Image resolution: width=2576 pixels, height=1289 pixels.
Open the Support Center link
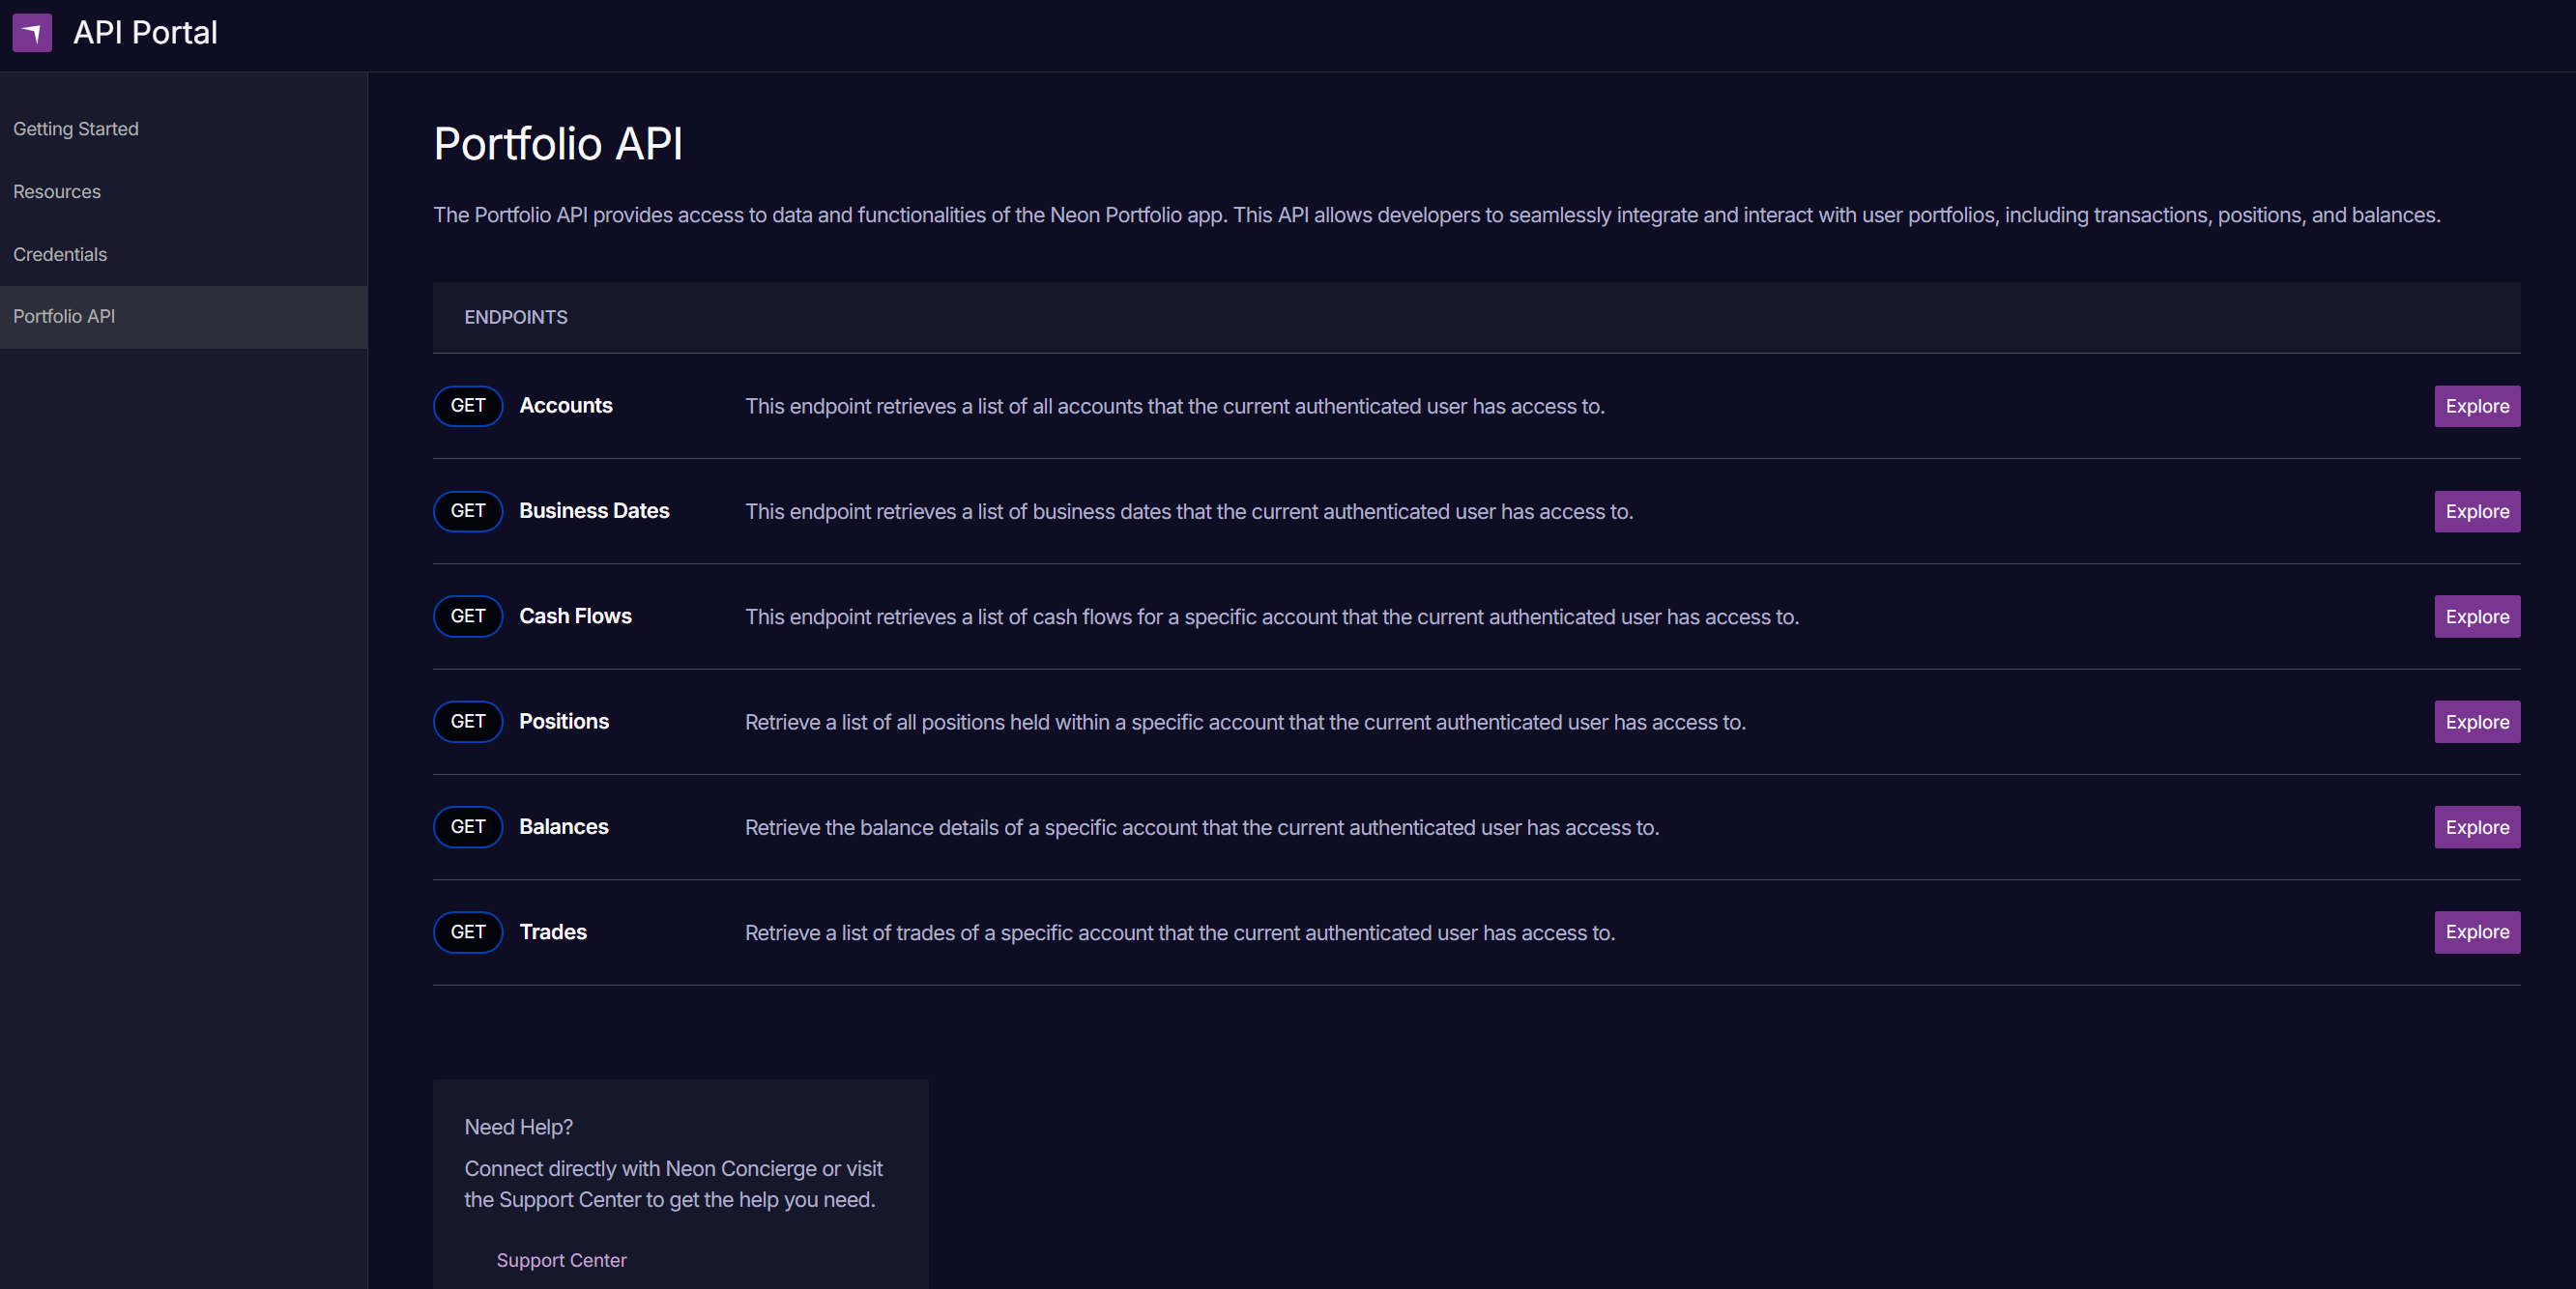[x=561, y=1260]
